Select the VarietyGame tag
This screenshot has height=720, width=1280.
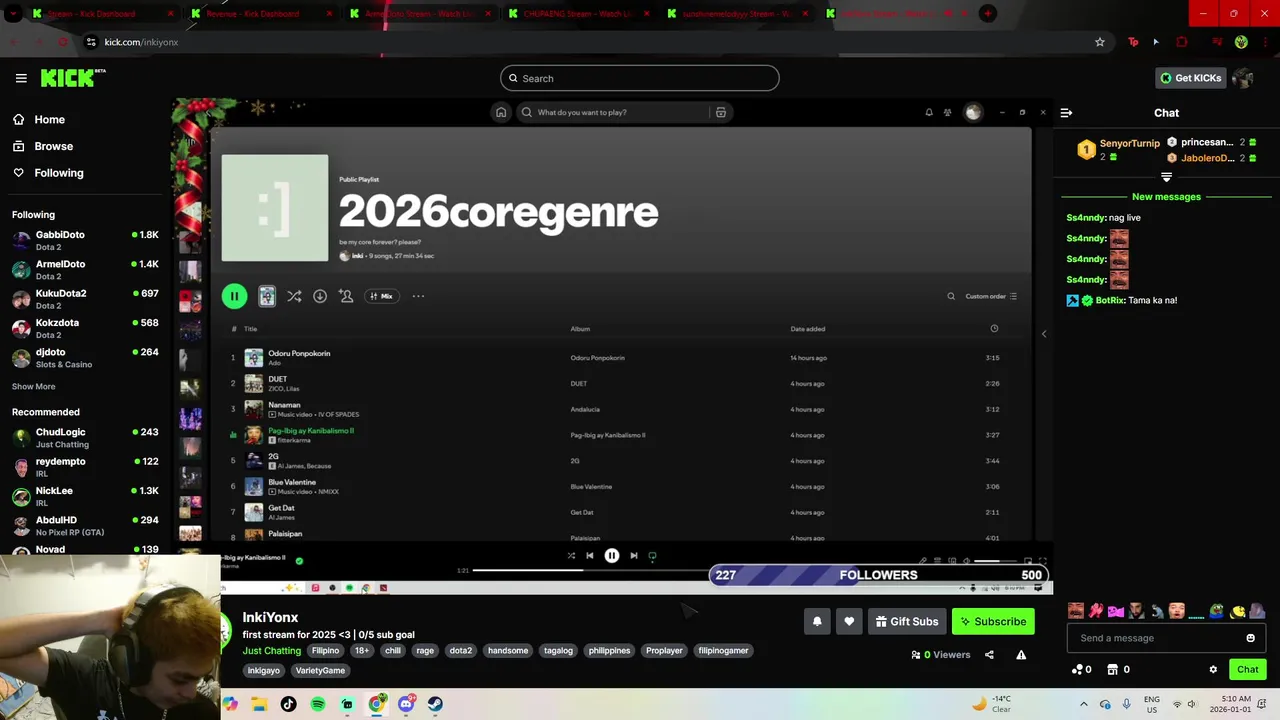click(320, 671)
